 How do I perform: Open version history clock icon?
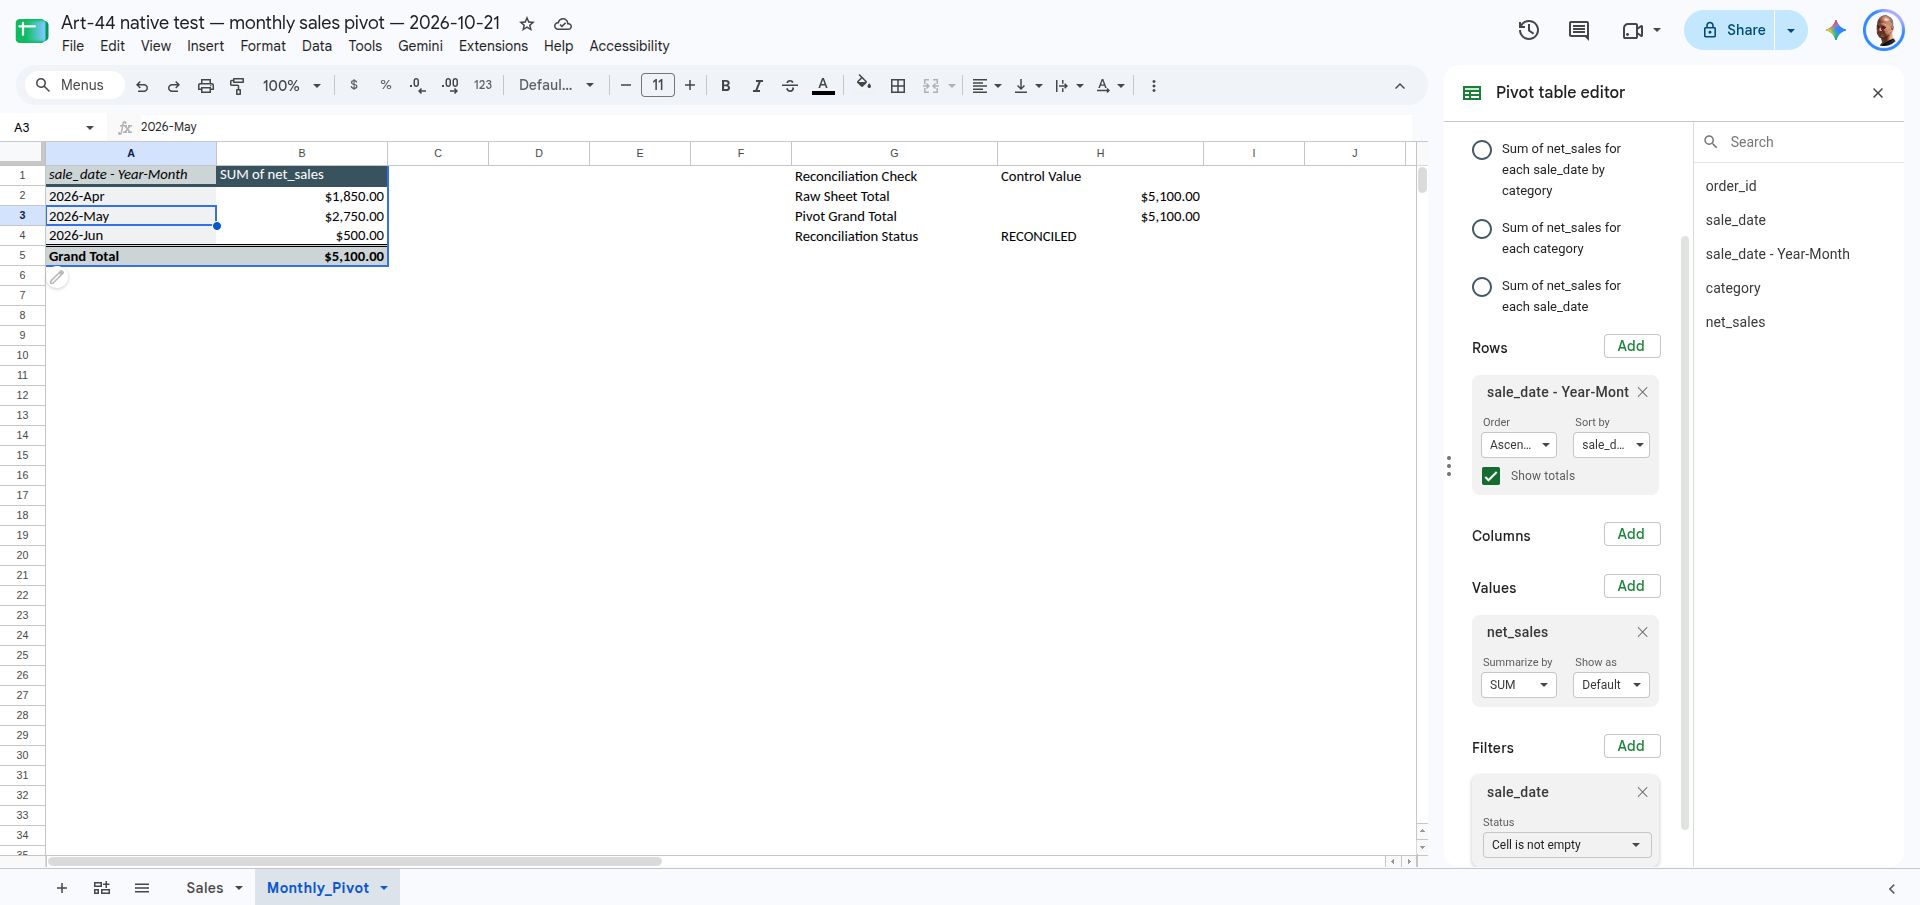click(1528, 30)
